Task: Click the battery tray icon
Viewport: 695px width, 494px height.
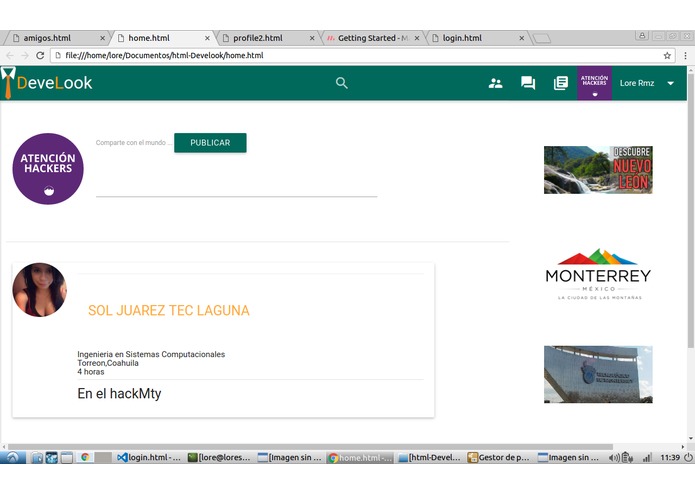Action: 627,457
